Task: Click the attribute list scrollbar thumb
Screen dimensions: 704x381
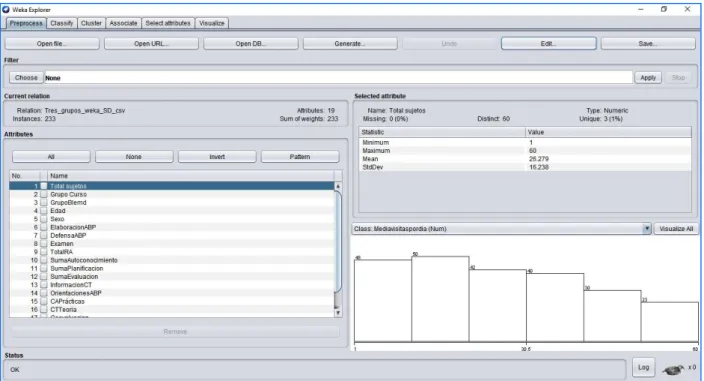Action: coord(338,242)
